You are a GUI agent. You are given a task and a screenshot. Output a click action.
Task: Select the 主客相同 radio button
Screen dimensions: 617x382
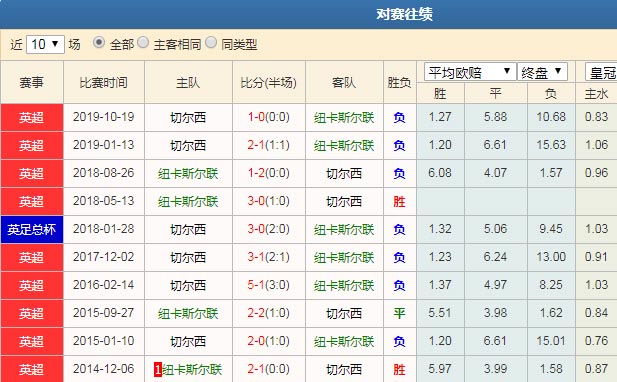[143, 42]
